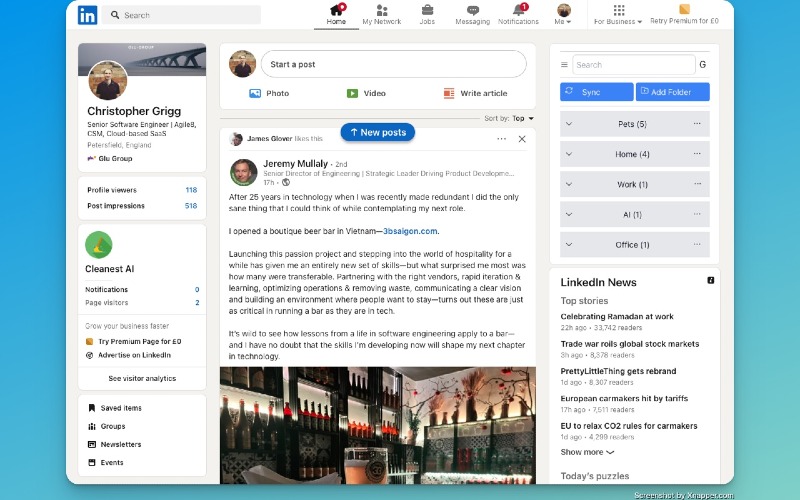Screen dimensions: 800x500
Task: Click the LinkedIn logo icon
Action: (x=87, y=15)
